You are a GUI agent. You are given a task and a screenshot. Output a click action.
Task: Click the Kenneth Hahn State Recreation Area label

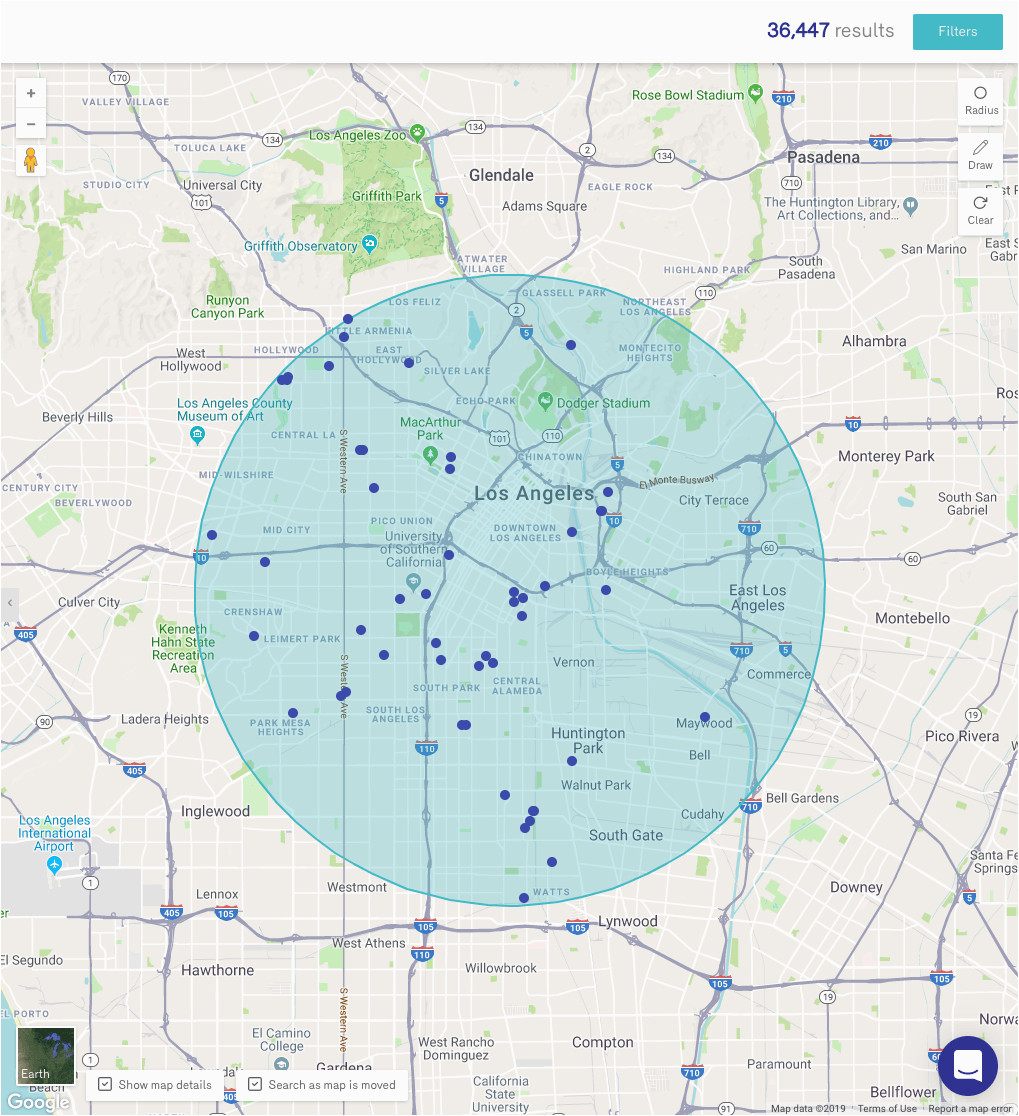183,648
